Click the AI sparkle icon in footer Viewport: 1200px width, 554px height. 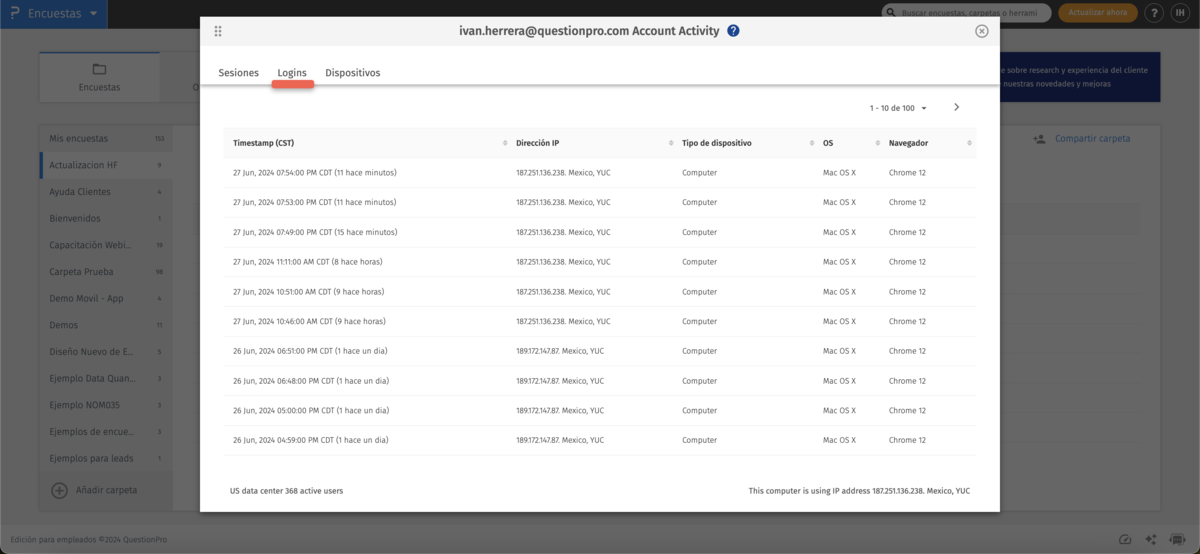(x=1152, y=539)
